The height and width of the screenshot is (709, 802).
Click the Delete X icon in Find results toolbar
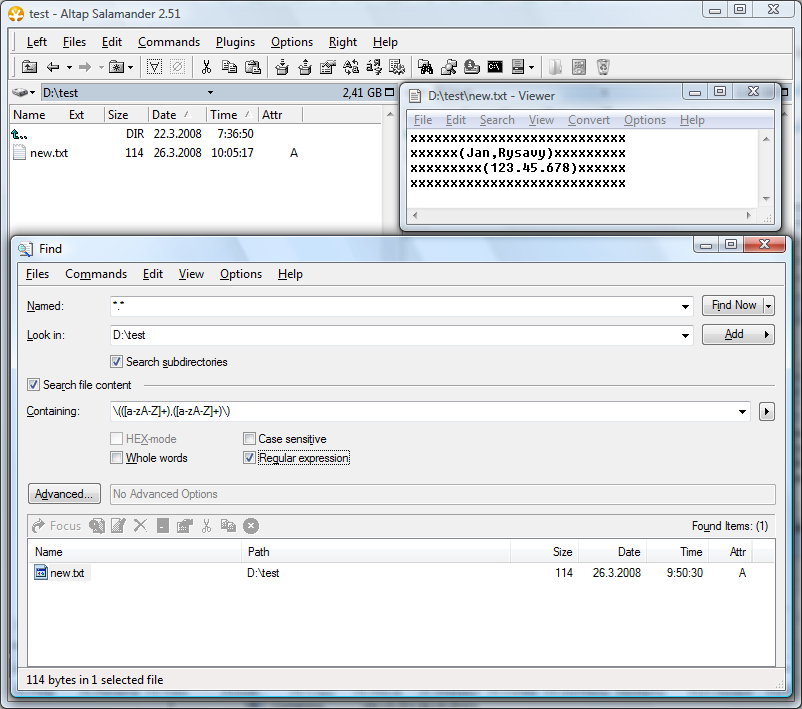click(x=140, y=526)
